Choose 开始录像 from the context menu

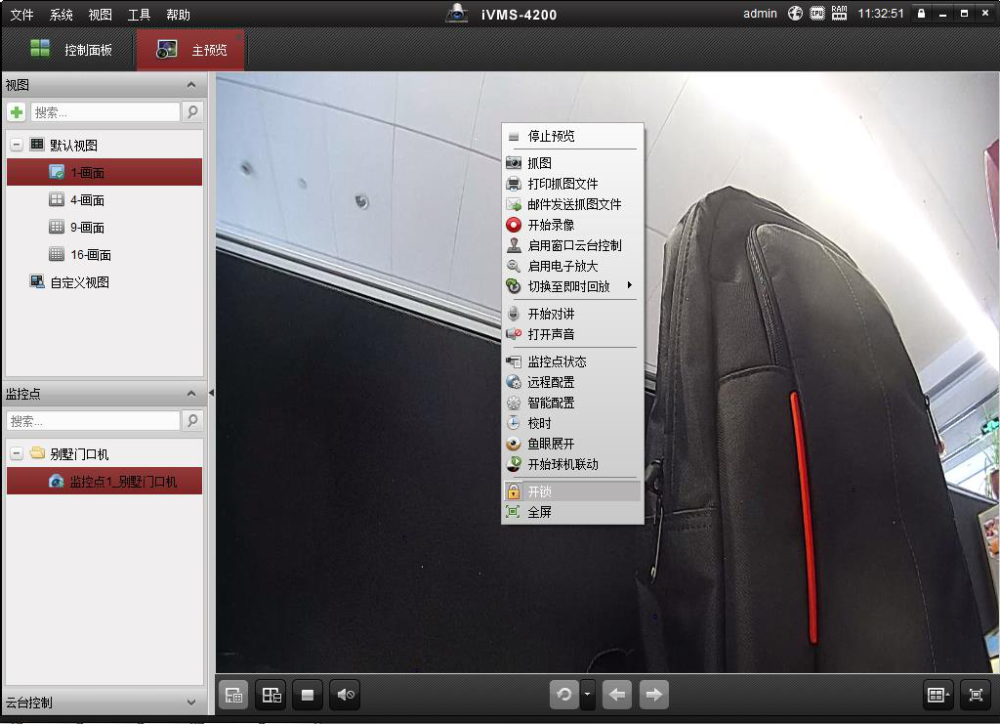click(x=572, y=225)
